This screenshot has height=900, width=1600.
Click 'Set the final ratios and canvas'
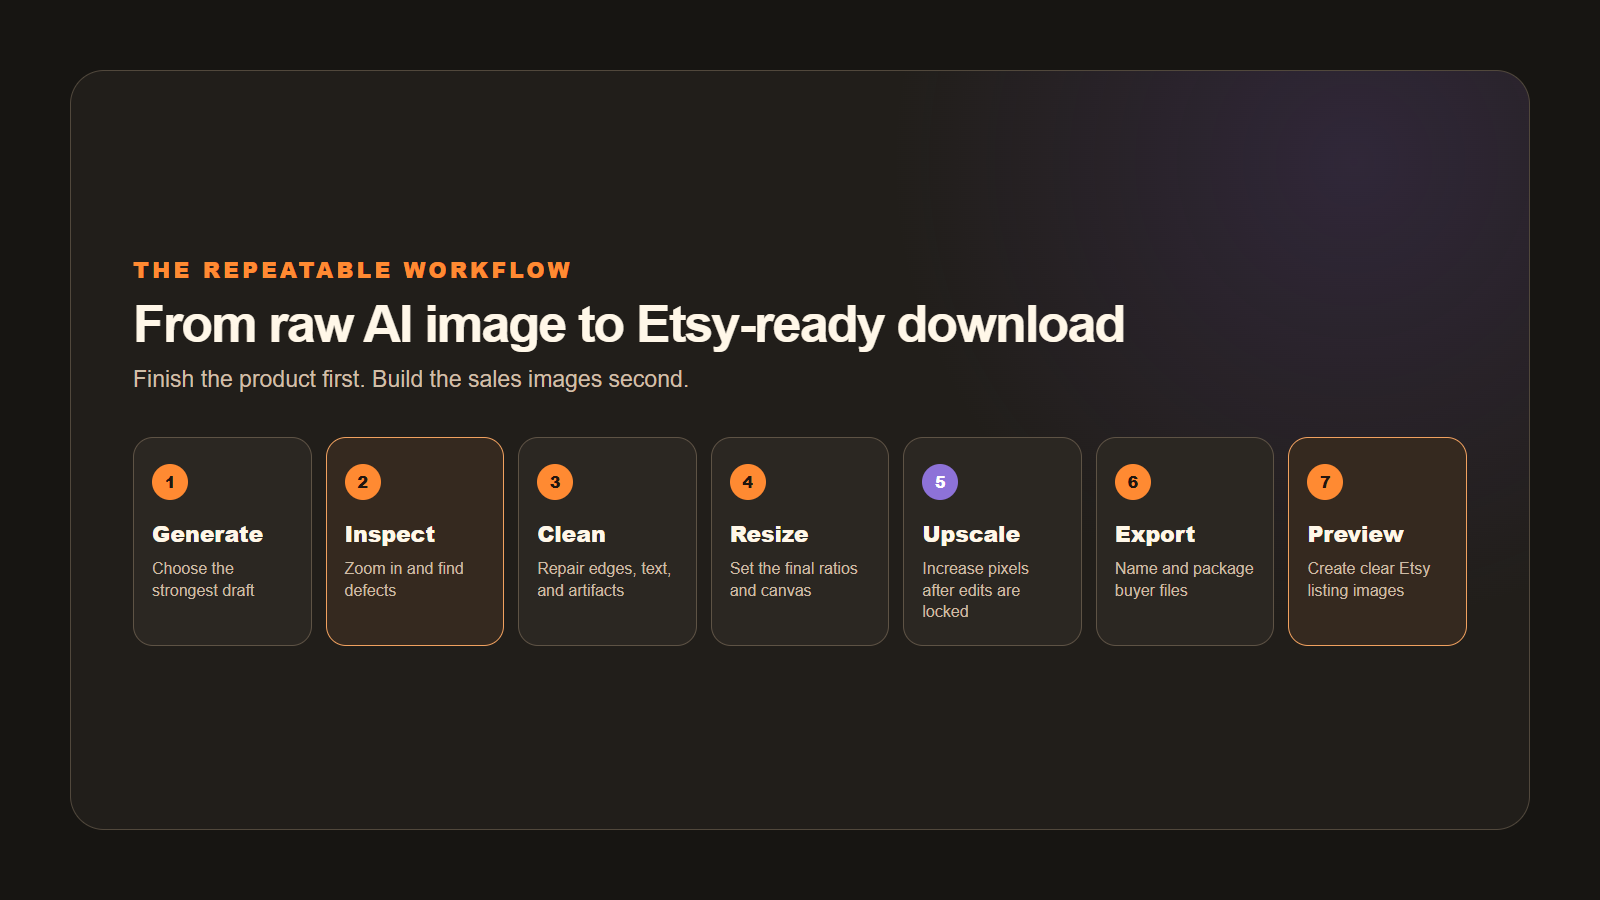point(794,579)
